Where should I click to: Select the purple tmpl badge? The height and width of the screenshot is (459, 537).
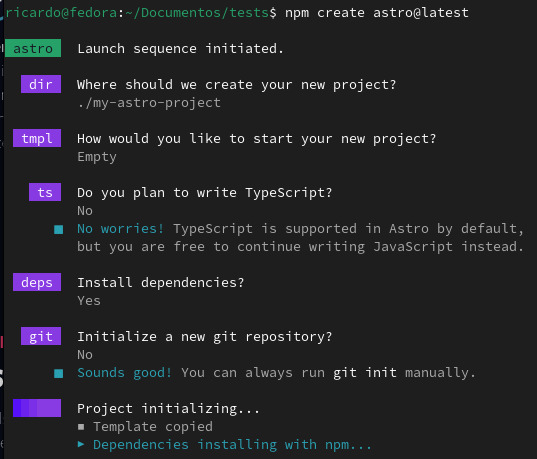(37, 138)
